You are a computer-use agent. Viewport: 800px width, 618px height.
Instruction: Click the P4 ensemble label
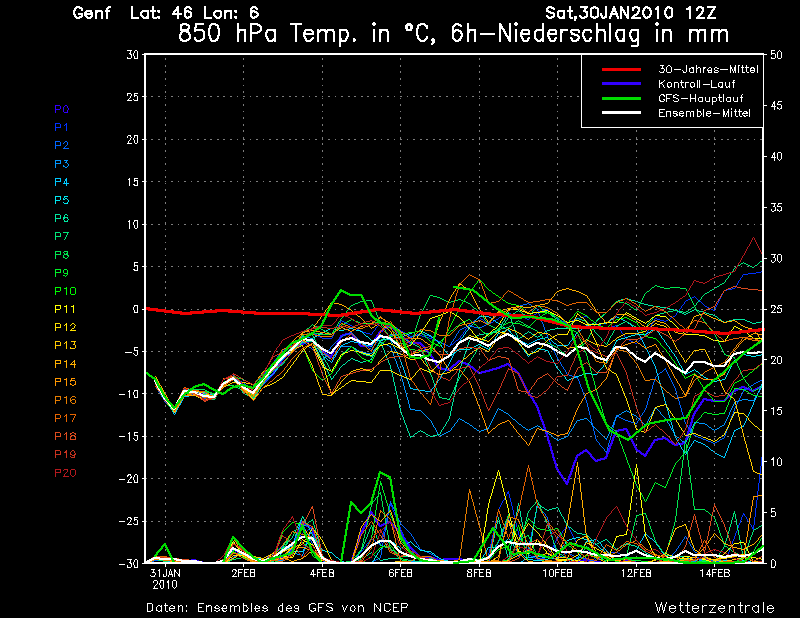(x=62, y=182)
